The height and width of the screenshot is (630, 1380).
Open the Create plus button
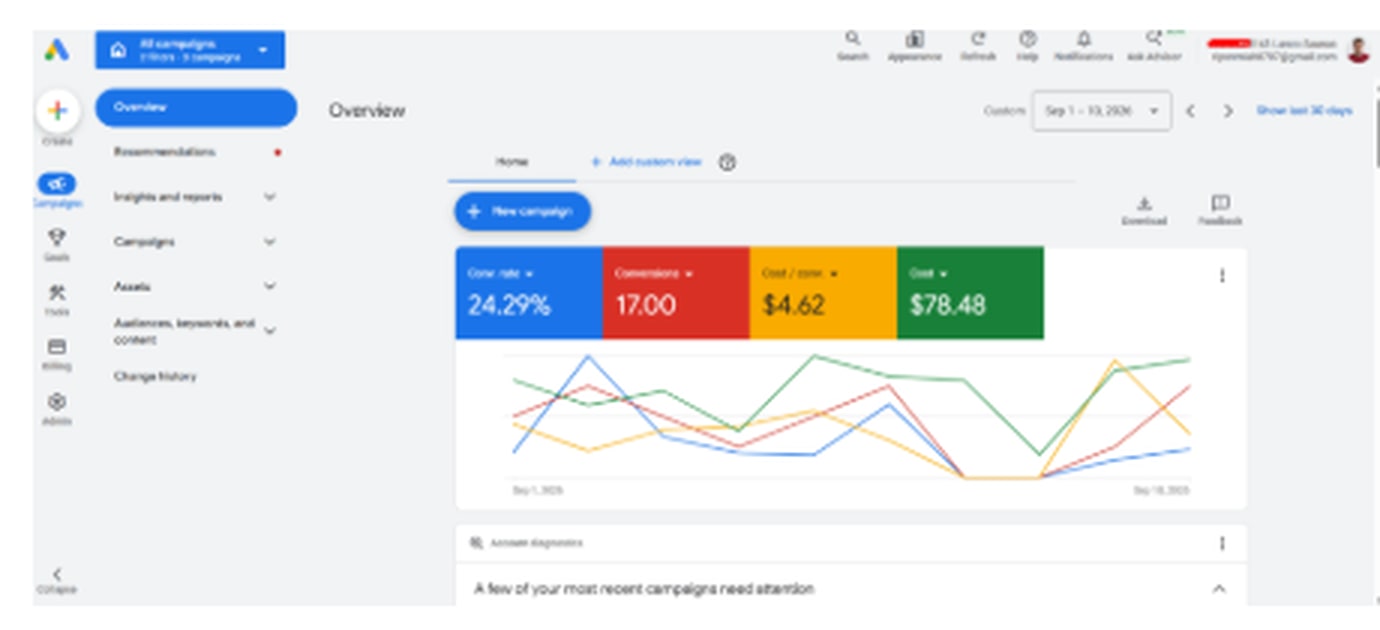point(57,111)
